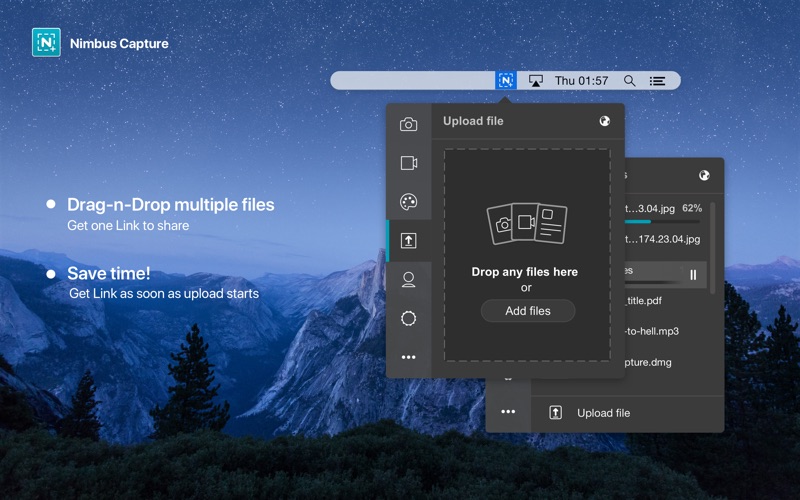The width and height of the screenshot is (800, 500).
Task: Open the three-dot more options in front sidebar
Action: pyautogui.click(x=408, y=357)
